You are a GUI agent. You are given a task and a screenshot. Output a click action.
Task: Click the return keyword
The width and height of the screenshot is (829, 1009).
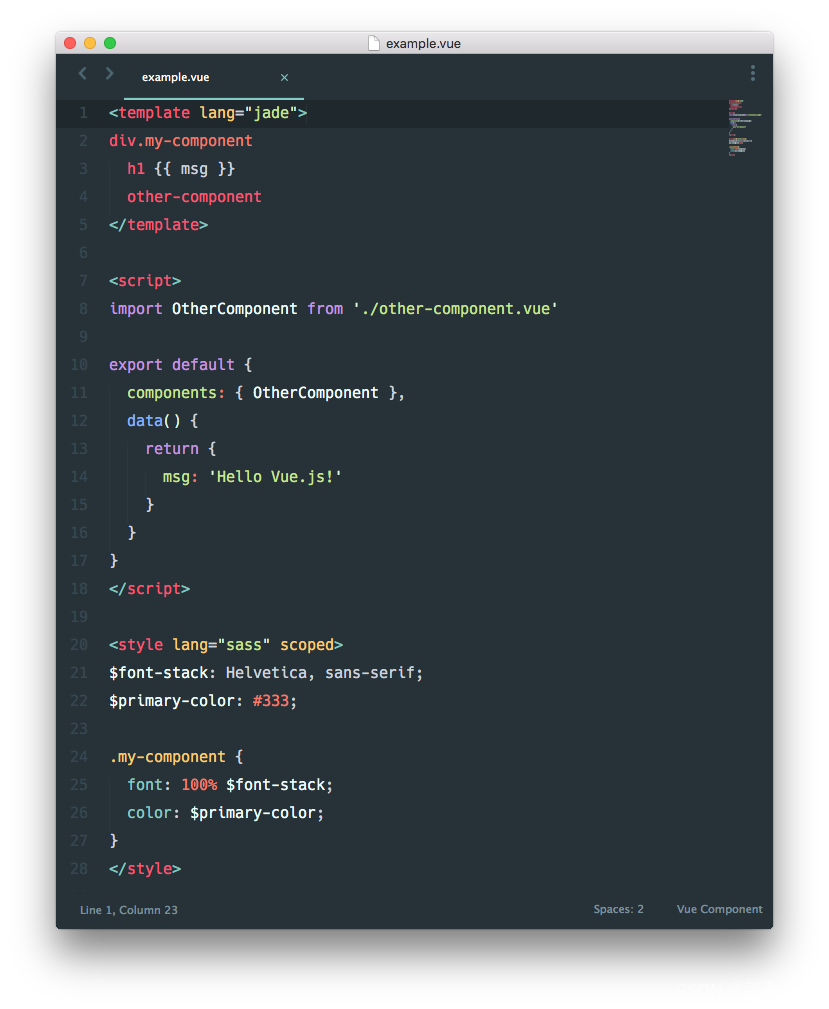click(172, 449)
